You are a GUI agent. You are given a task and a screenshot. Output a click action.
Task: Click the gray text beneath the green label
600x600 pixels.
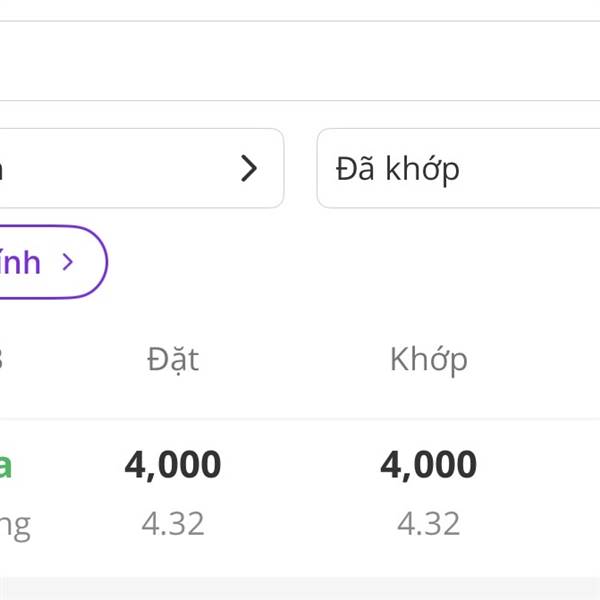14,524
